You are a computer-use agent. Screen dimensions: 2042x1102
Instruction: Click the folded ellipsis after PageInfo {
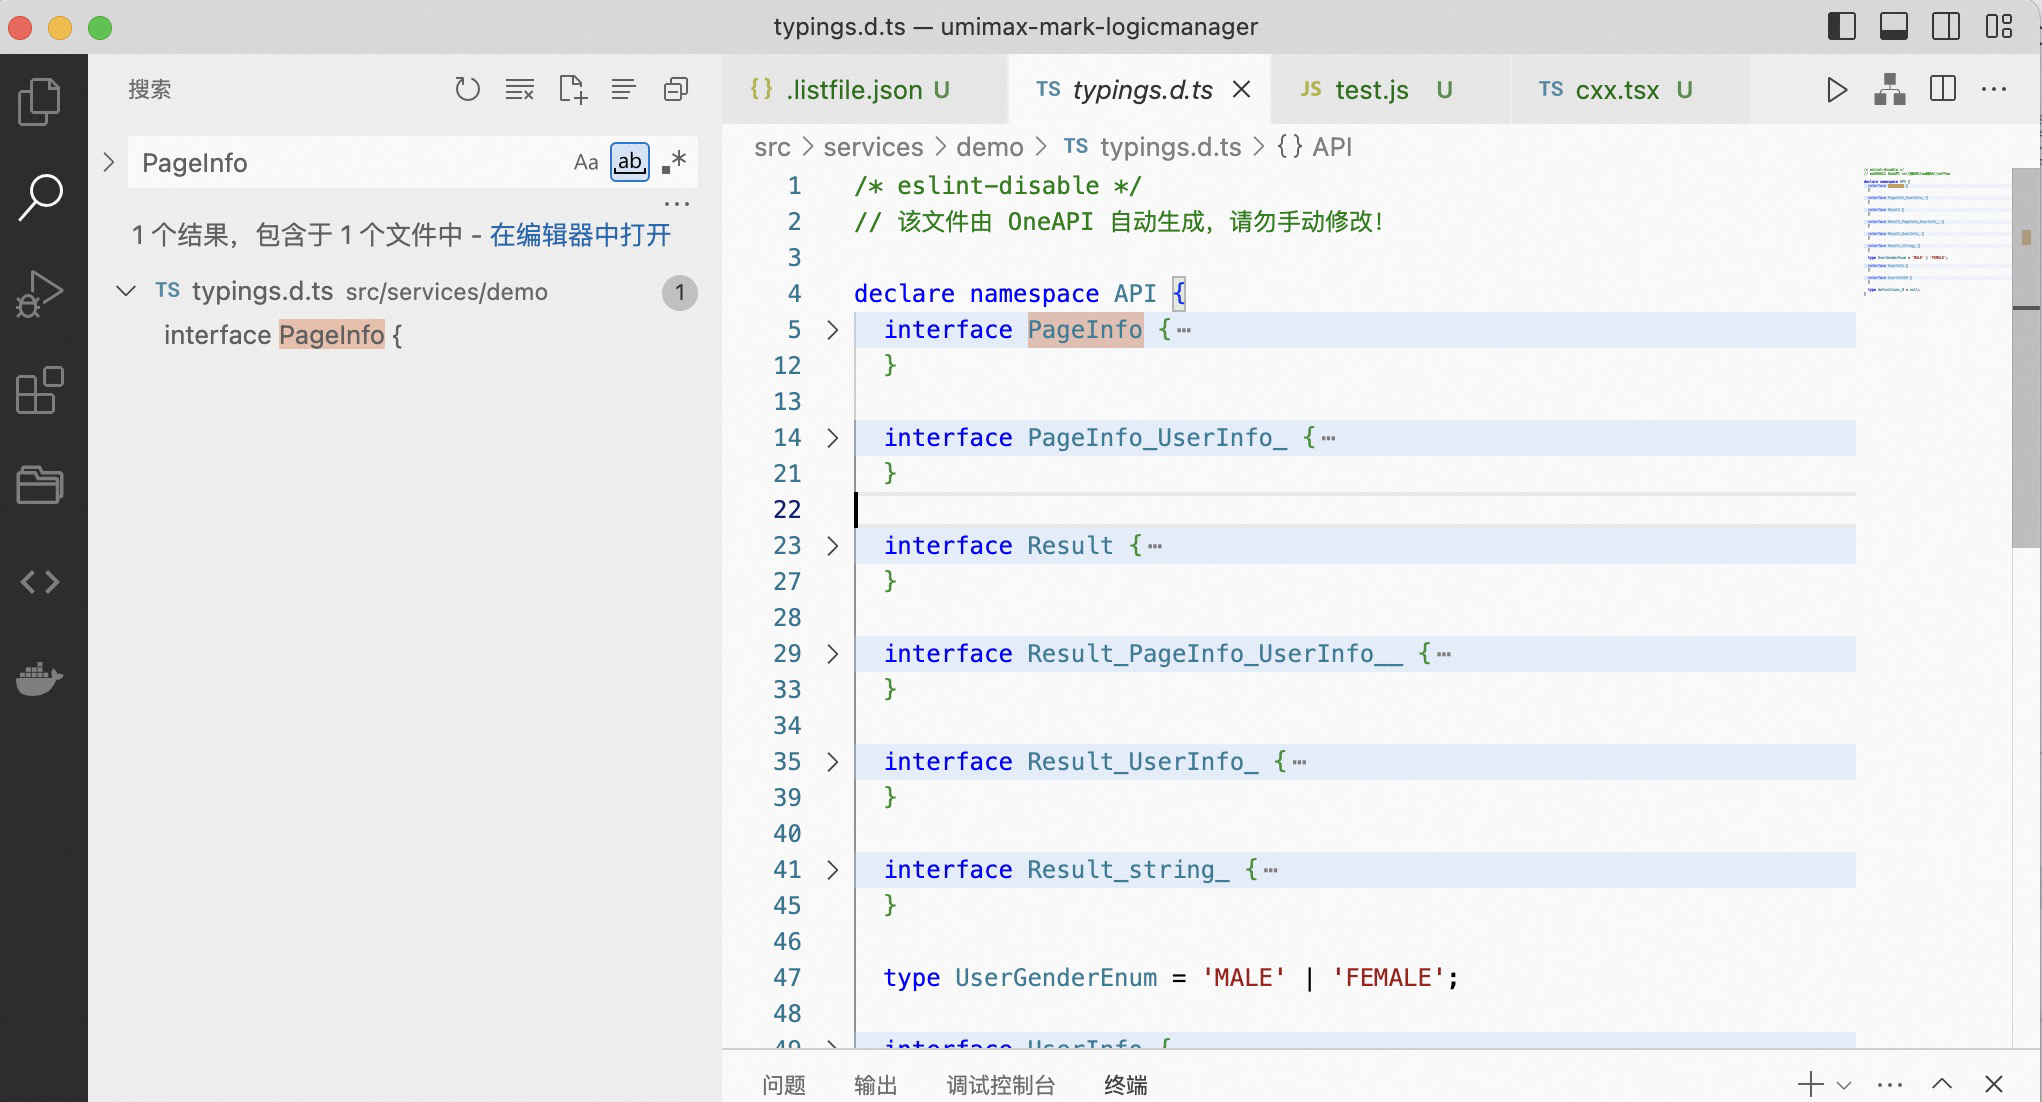[1184, 330]
